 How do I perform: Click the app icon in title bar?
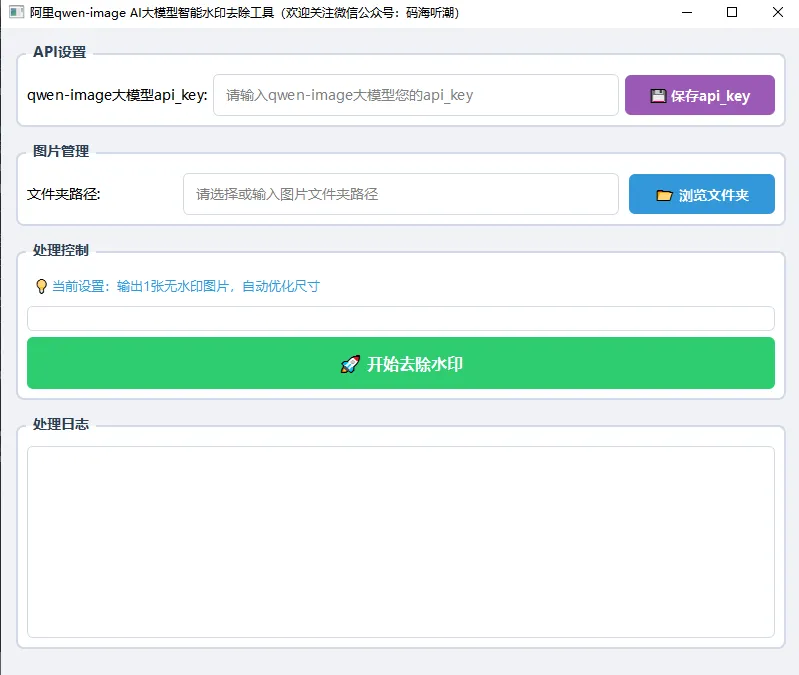[x=16, y=12]
